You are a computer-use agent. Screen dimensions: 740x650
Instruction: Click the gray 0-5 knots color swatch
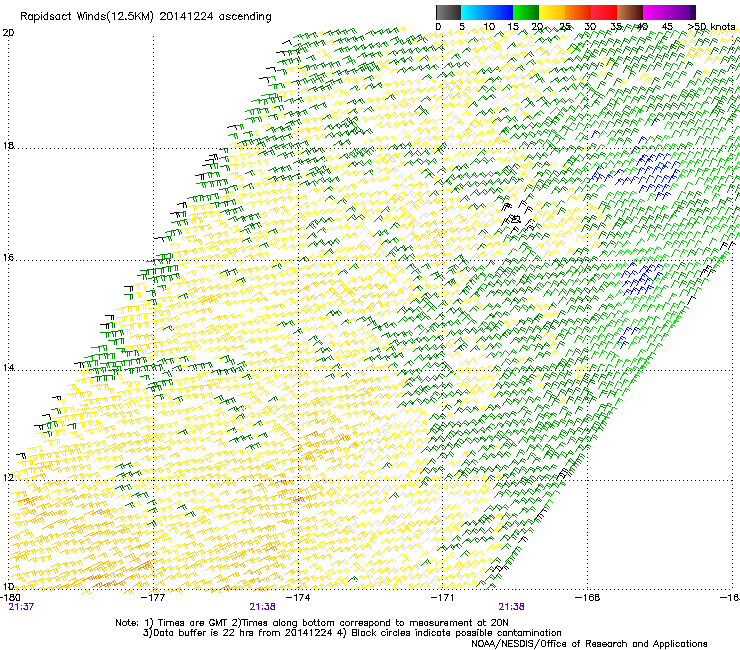(x=448, y=12)
